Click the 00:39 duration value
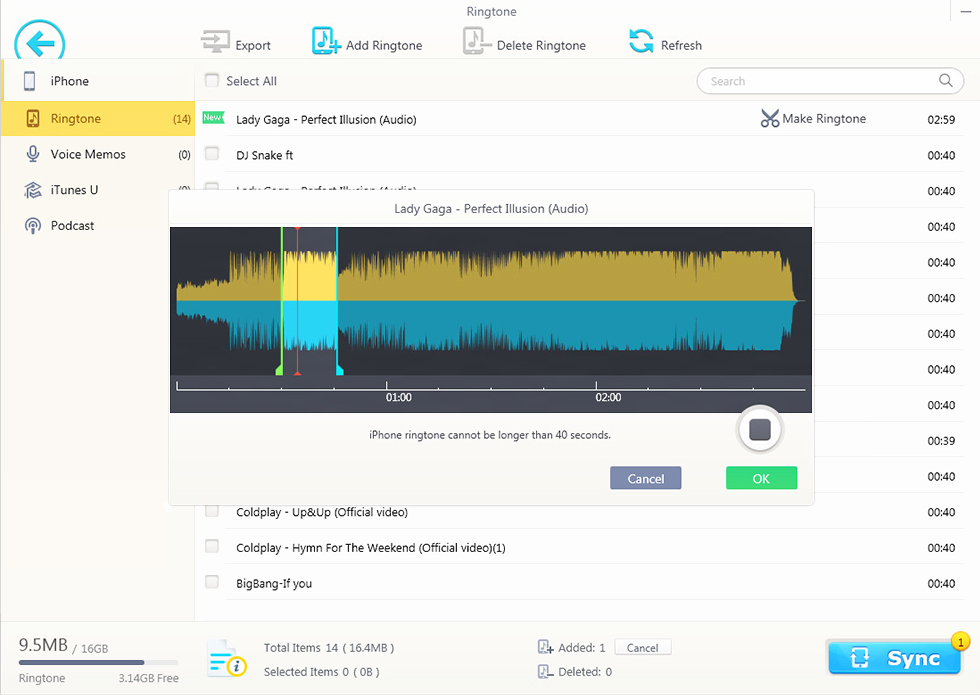 [941, 441]
